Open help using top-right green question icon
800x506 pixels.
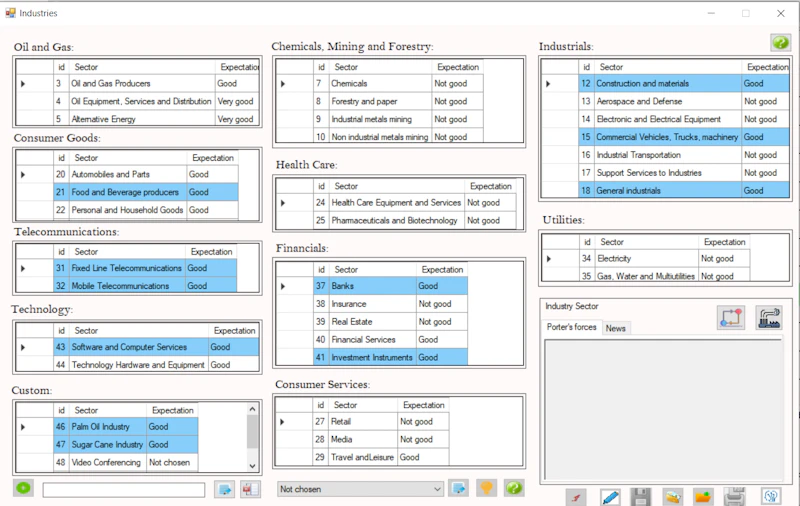pyautogui.click(x=781, y=42)
